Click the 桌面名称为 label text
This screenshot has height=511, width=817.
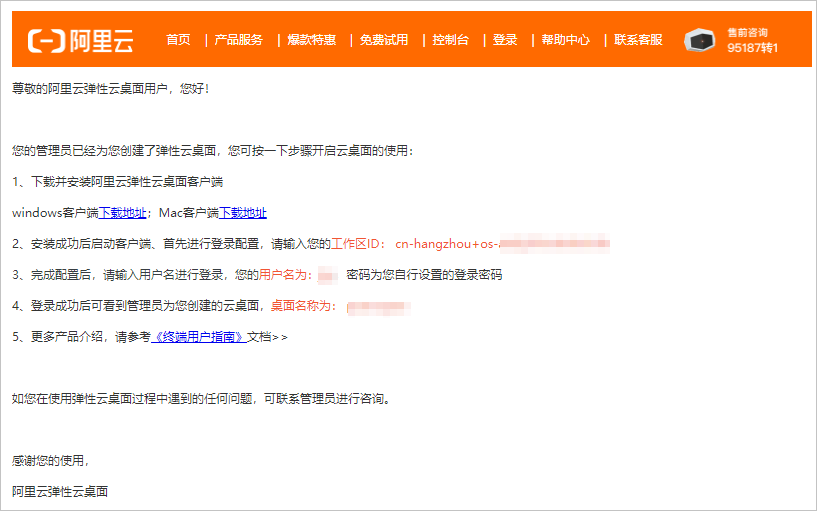coord(303,306)
